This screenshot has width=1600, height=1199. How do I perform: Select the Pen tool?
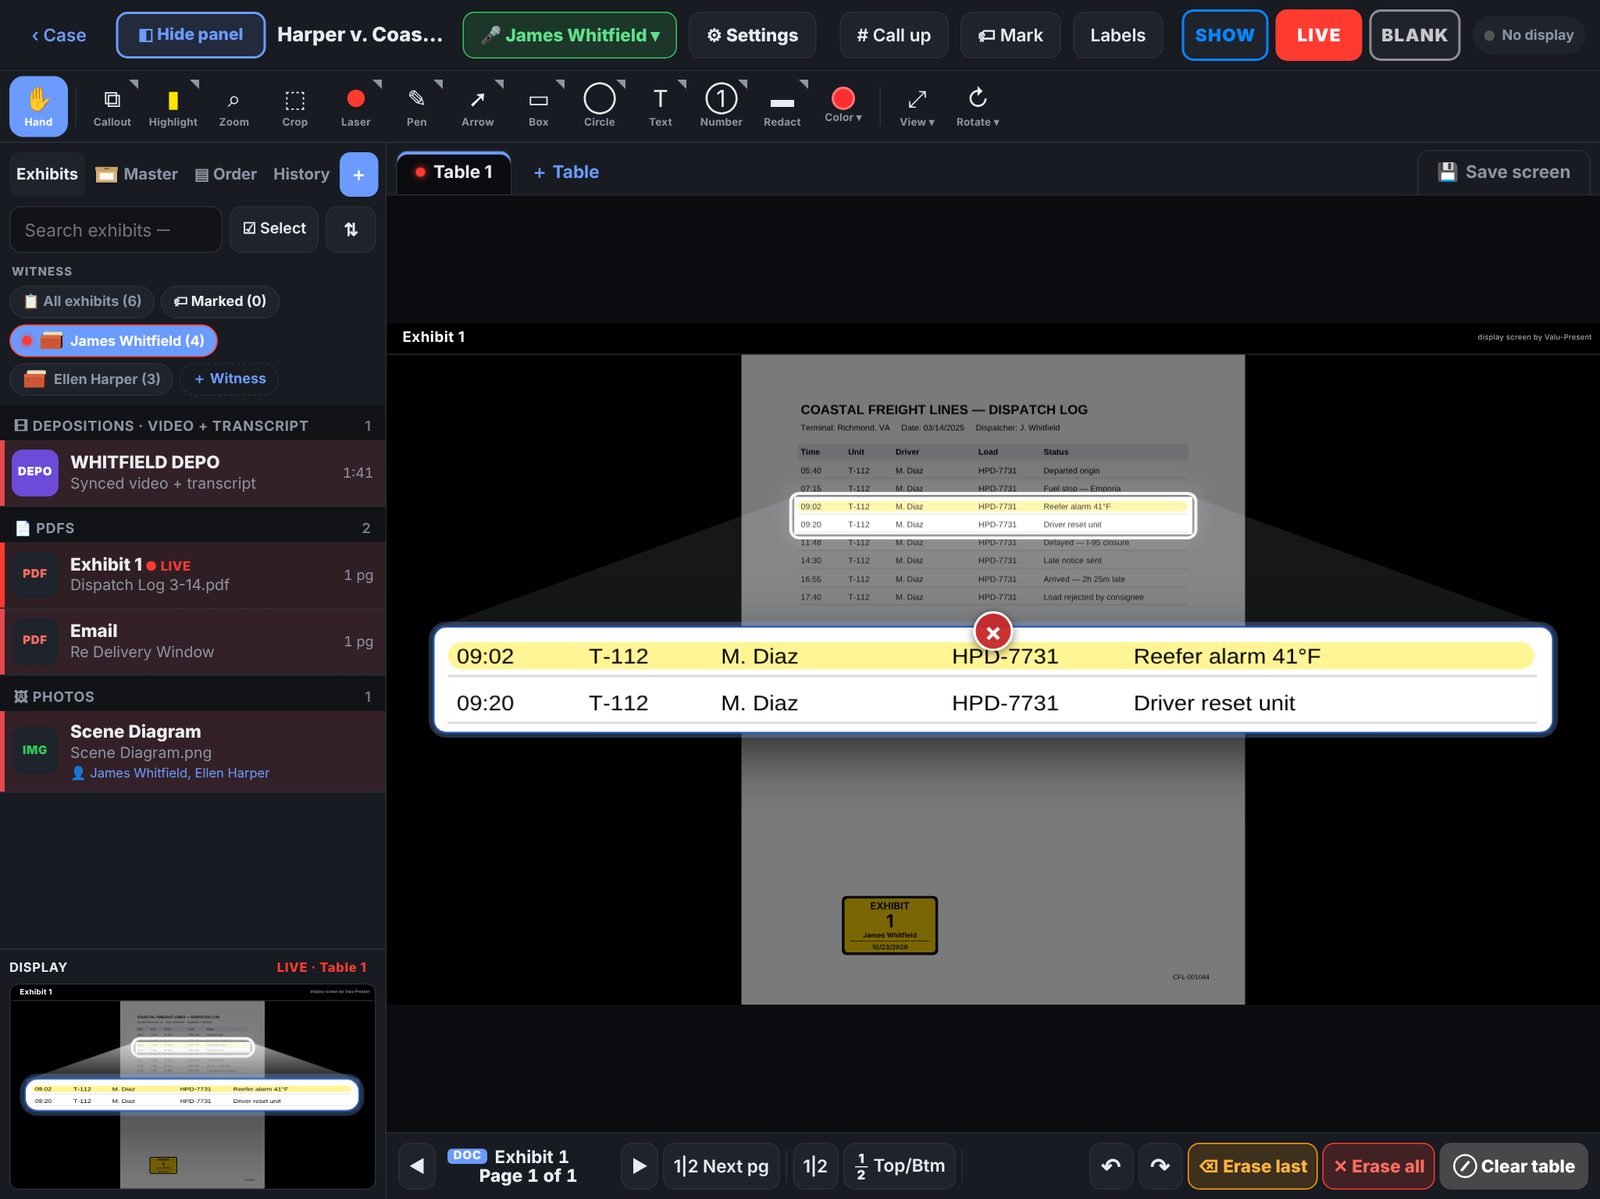click(x=417, y=106)
